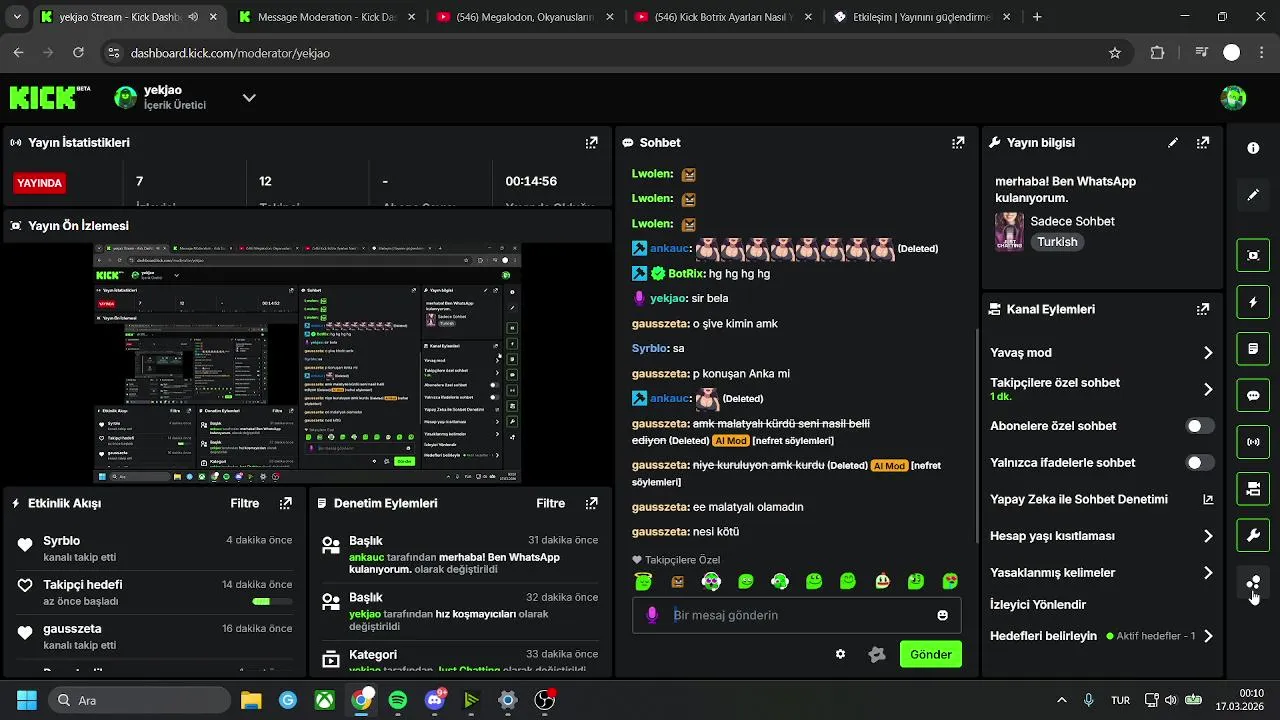Pop out the Denetim Eylemleri panel
This screenshot has height=720, width=1280.
pyautogui.click(x=591, y=503)
